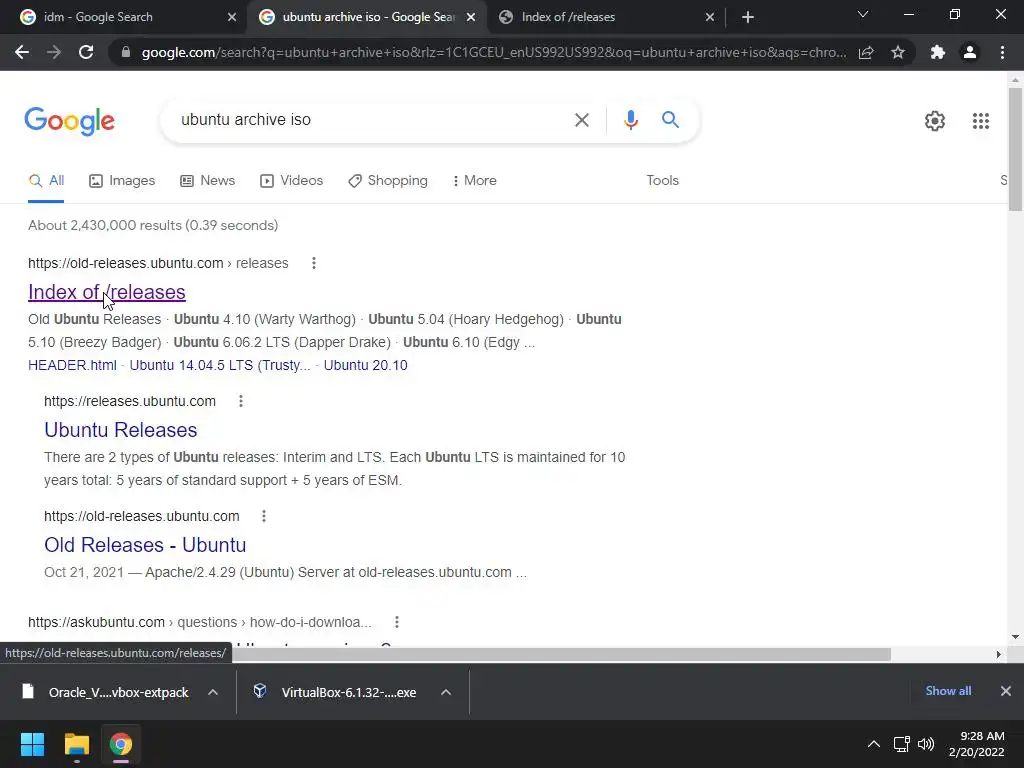Image resolution: width=1024 pixels, height=768 pixels.
Task: Open the Ubuntu 14.04.5 LTS sitelink
Action: (x=219, y=365)
